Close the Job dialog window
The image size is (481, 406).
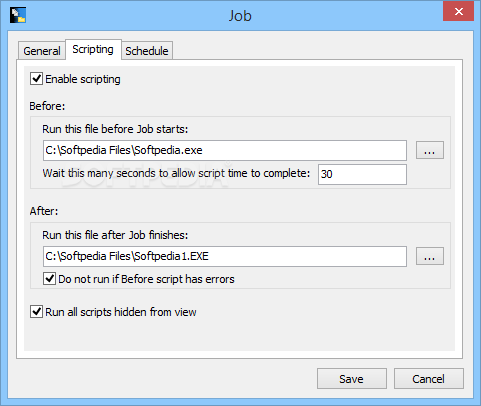click(x=458, y=12)
